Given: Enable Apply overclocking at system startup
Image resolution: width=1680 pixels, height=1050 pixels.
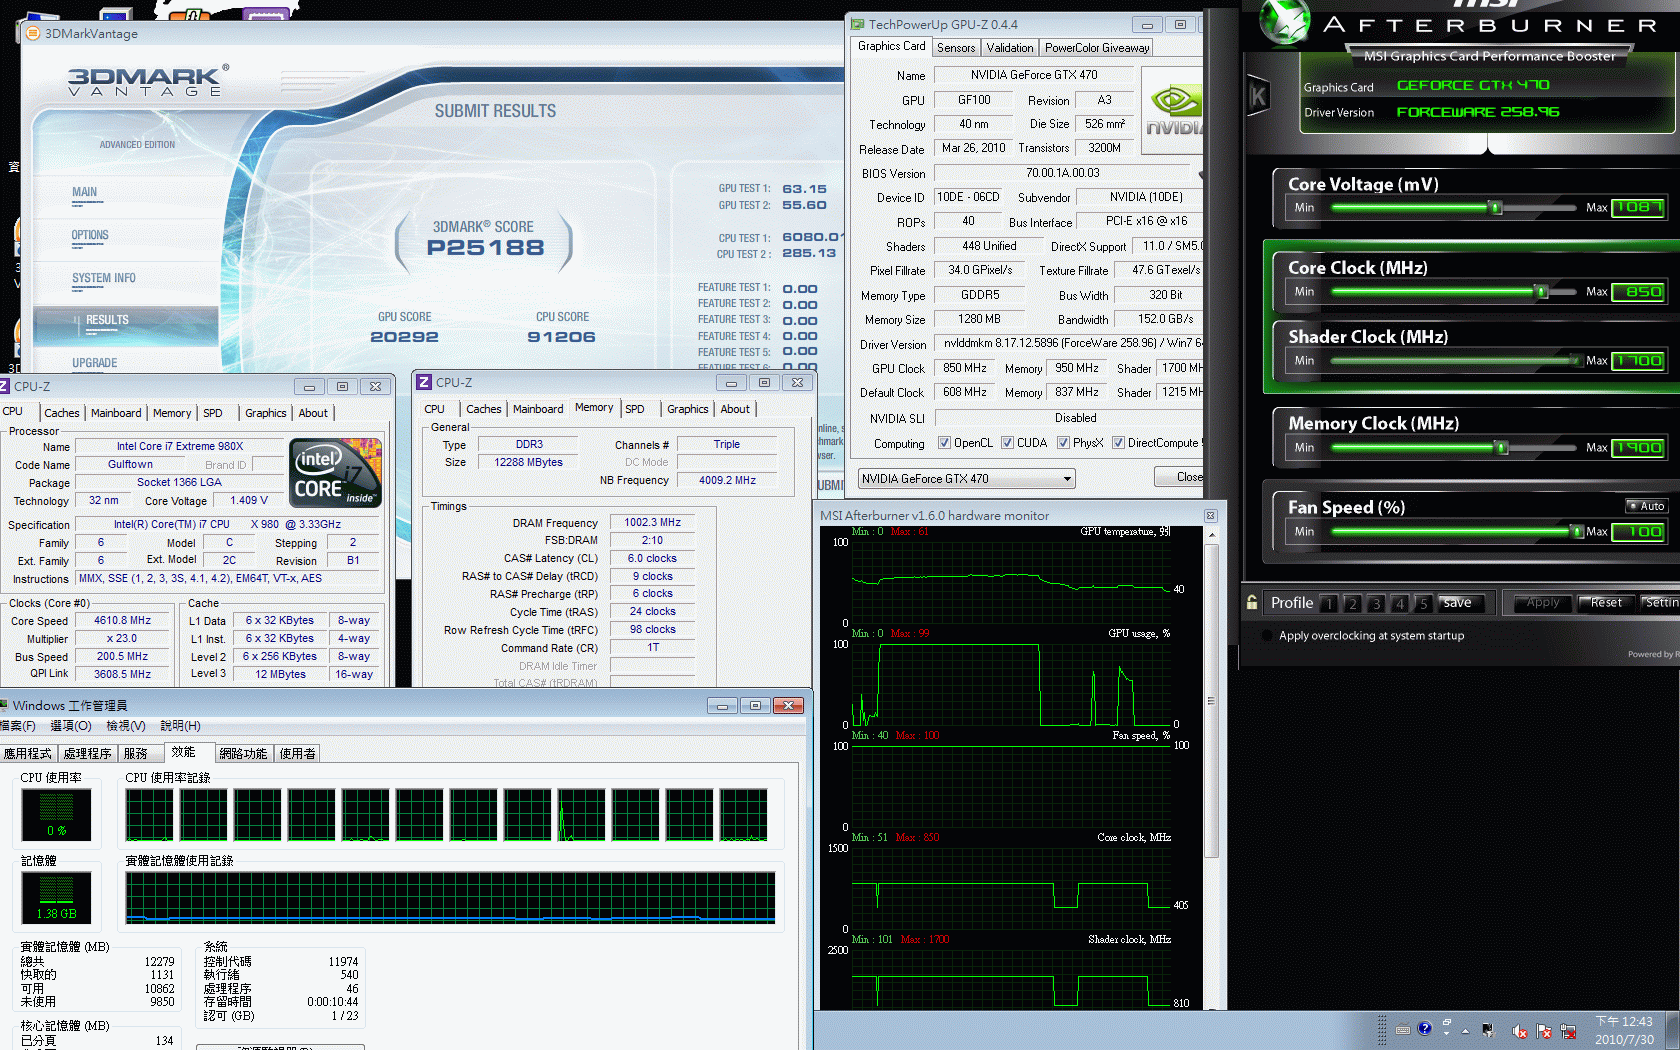Looking at the screenshot, I should (x=1268, y=635).
